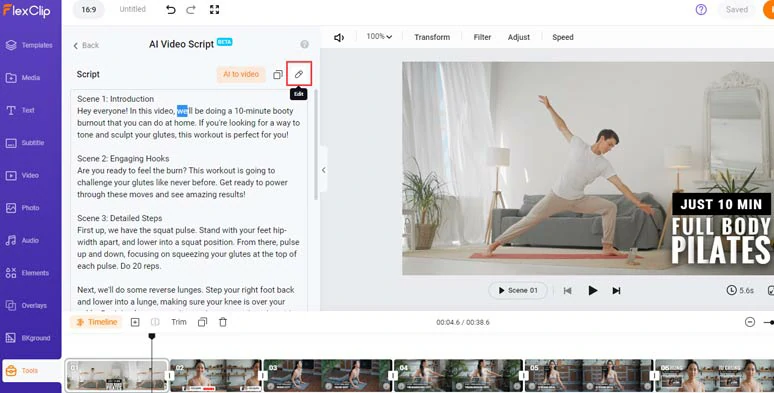Click the redo arrow in top bar
This screenshot has height=393, width=774.
[191, 9]
